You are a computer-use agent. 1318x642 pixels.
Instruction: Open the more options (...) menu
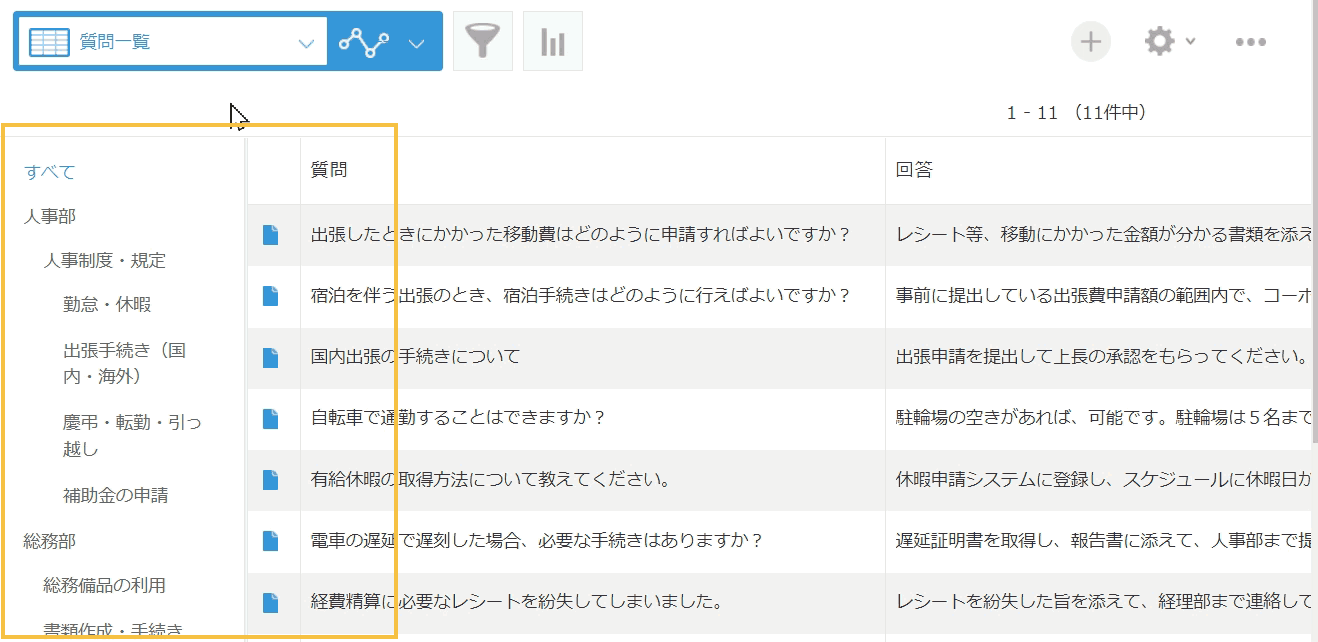pyautogui.click(x=1252, y=41)
